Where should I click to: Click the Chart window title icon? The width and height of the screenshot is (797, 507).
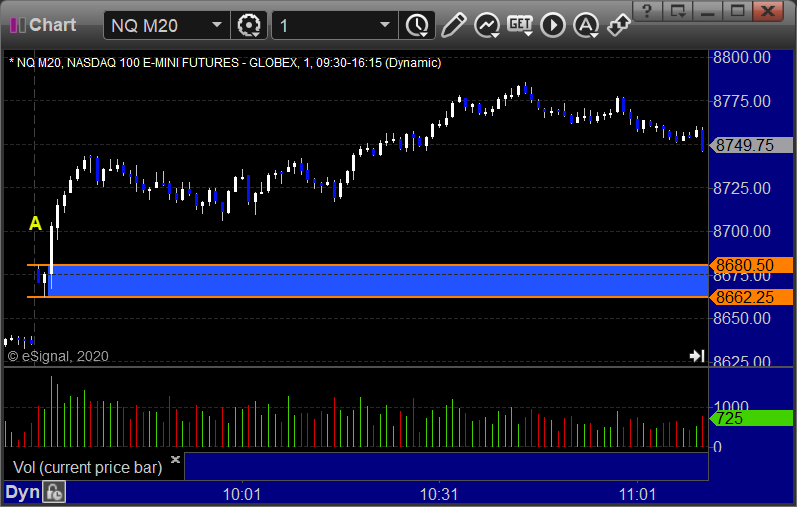[18, 25]
